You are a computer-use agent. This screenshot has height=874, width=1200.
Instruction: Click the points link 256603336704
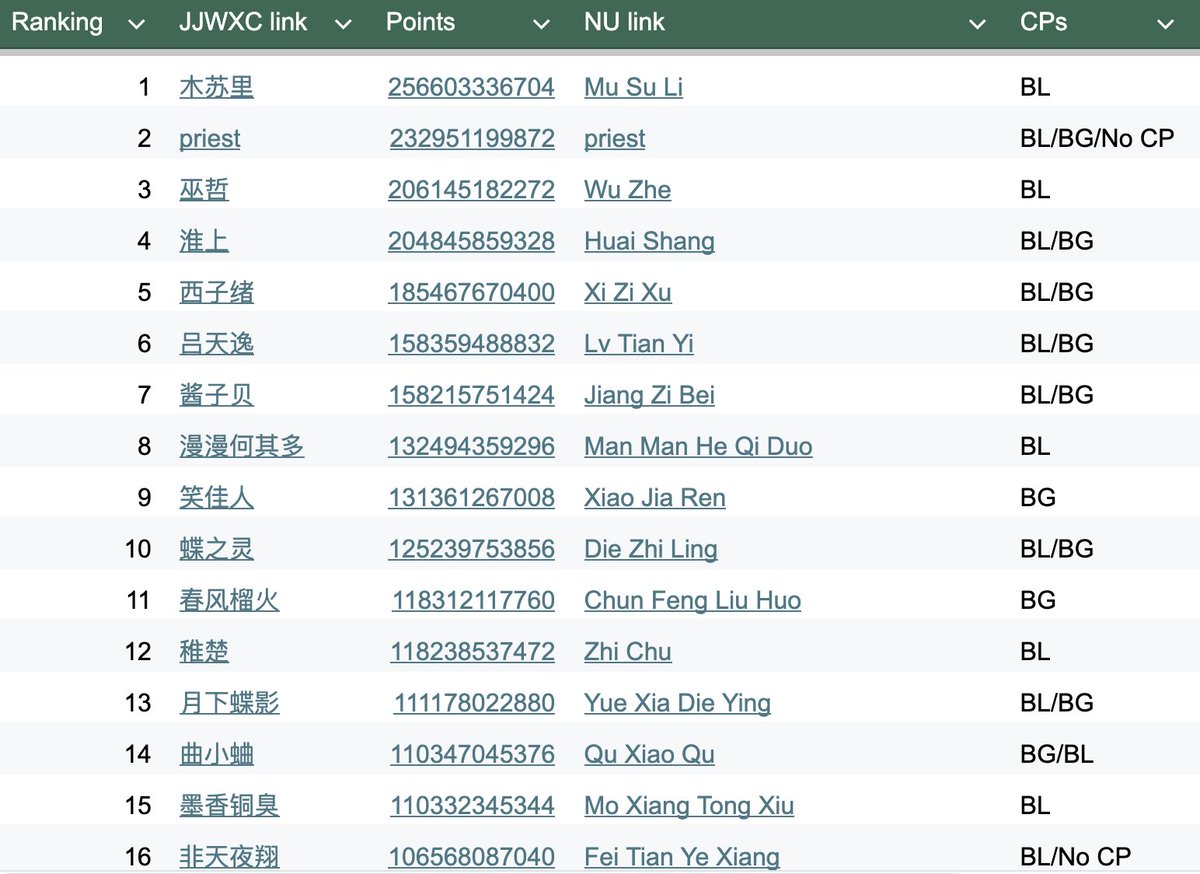(471, 87)
